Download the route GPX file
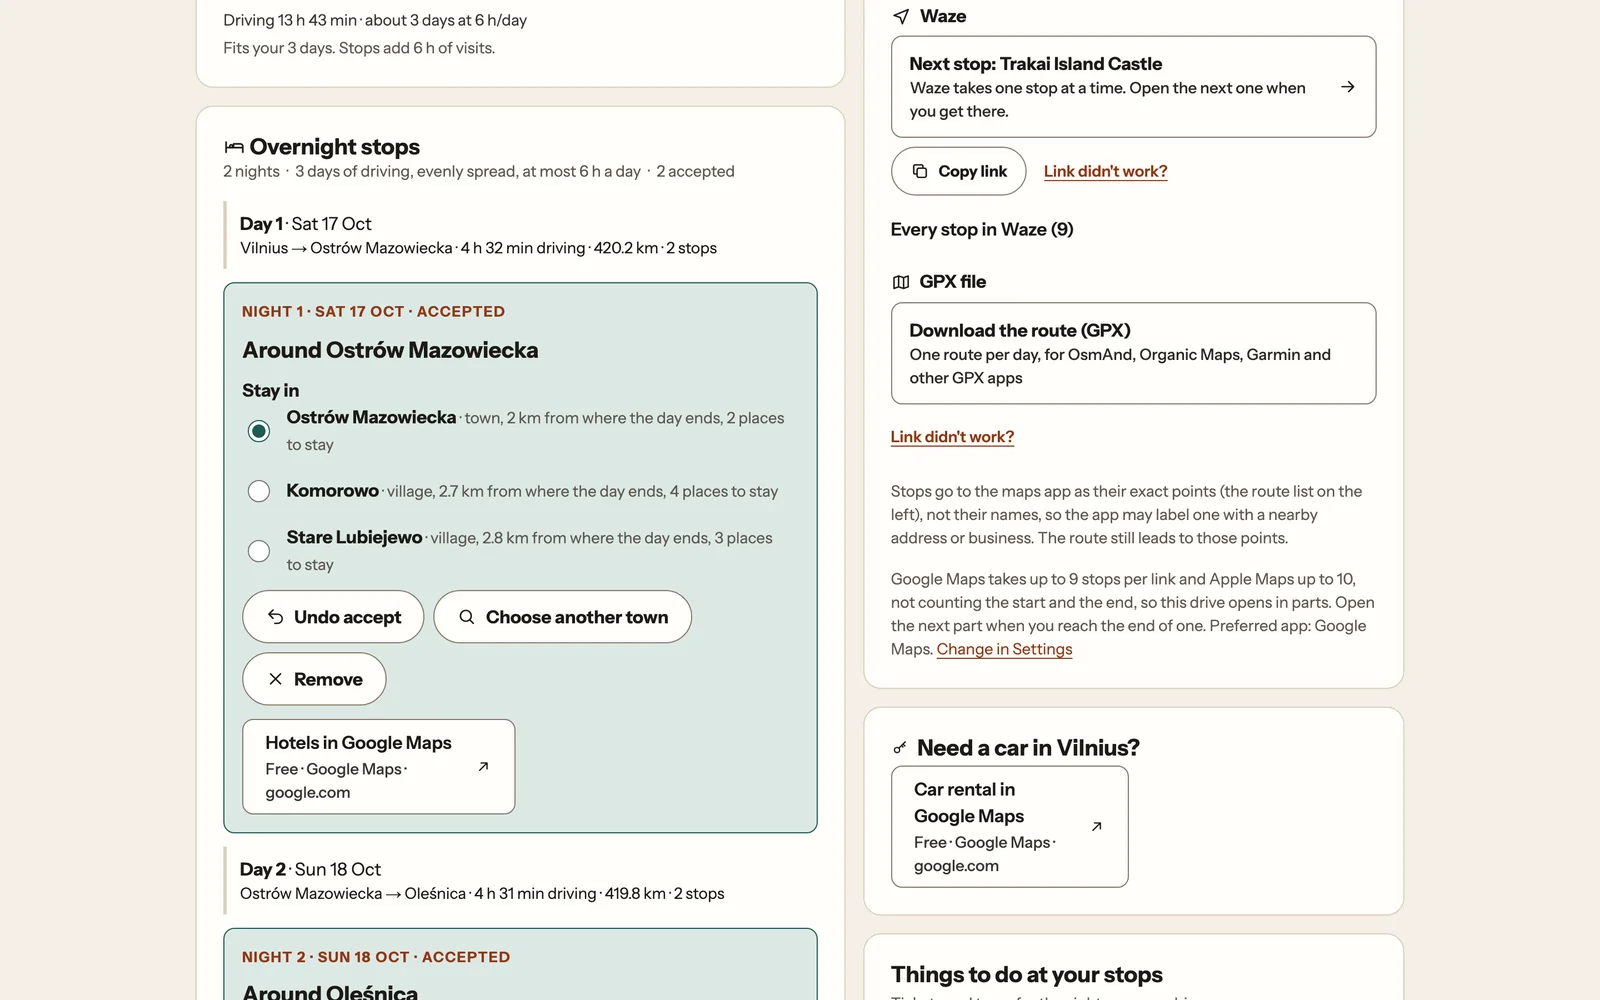The image size is (1600, 1000). [x=1134, y=354]
